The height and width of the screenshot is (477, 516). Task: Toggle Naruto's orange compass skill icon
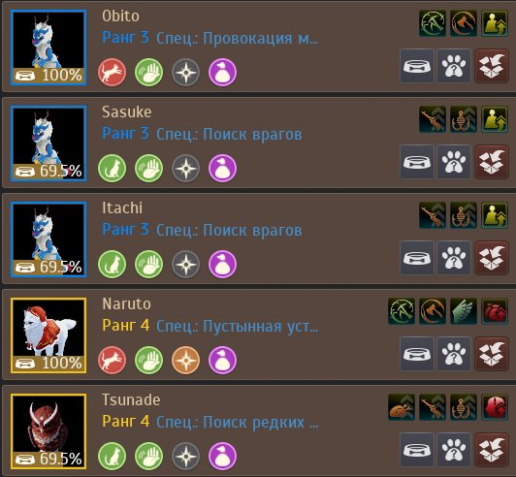tap(186, 360)
